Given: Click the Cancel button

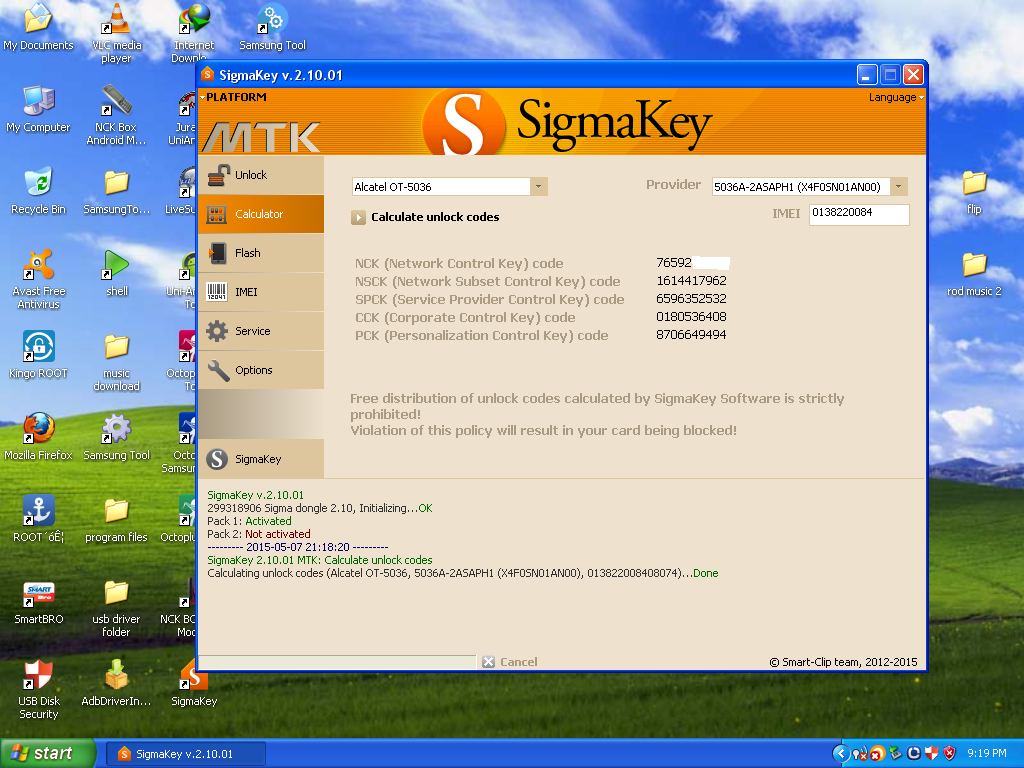Looking at the screenshot, I should point(510,662).
